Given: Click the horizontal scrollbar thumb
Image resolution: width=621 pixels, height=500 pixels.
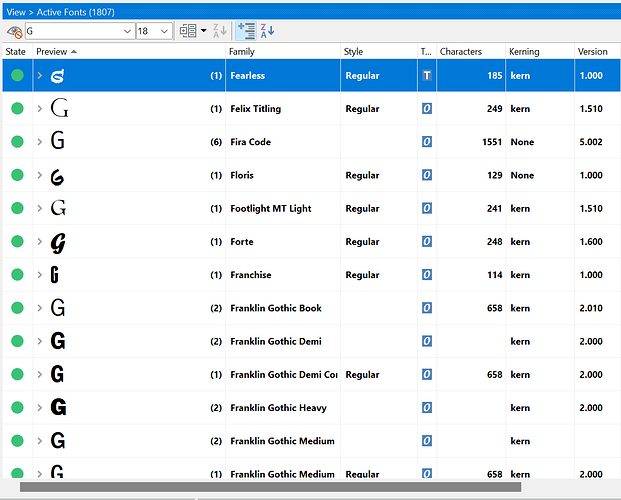Looking at the screenshot, I should click(x=270, y=487).
